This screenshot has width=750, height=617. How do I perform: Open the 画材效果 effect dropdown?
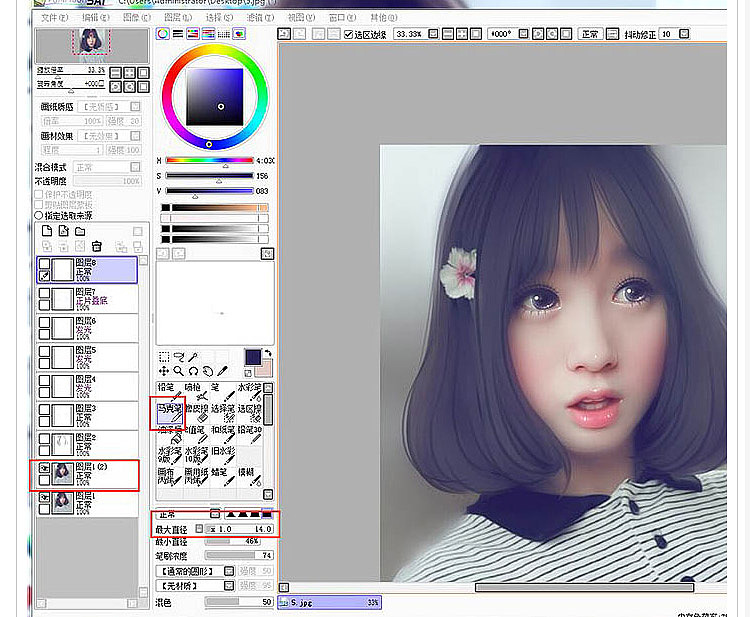(x=135, y=136)
